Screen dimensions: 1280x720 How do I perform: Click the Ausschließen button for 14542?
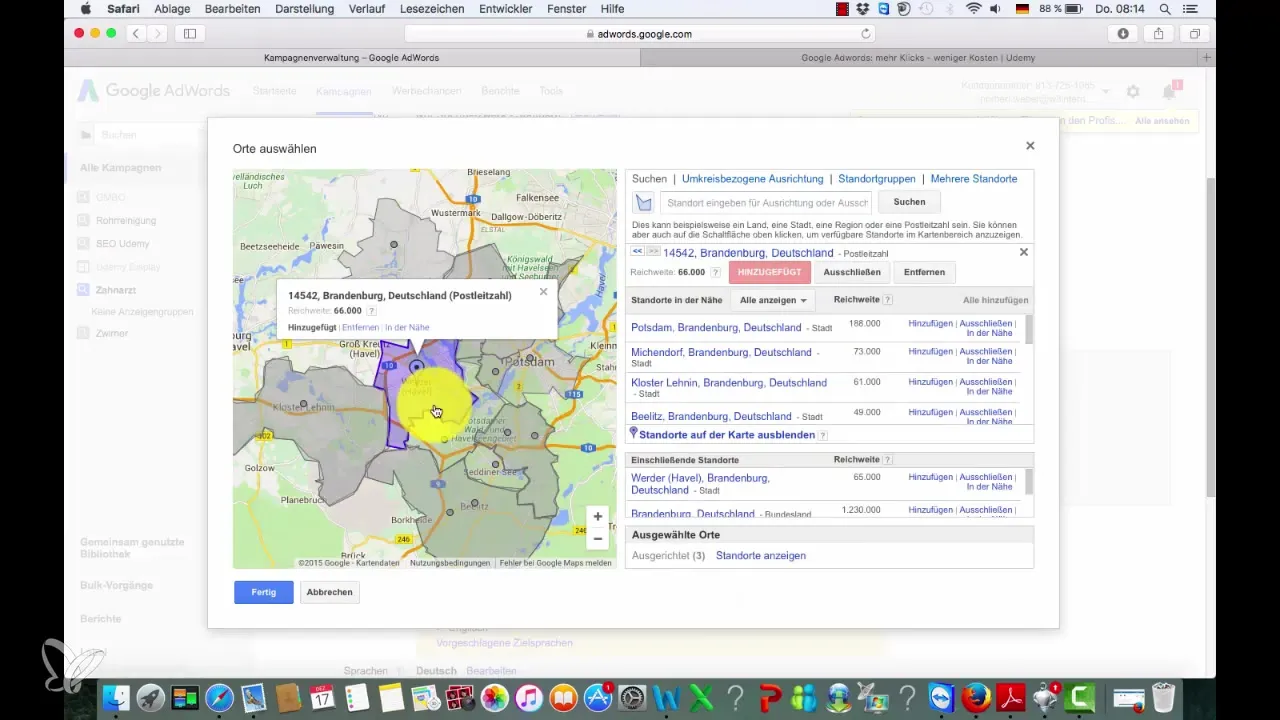pyautogui.click(x=851, y=272)
